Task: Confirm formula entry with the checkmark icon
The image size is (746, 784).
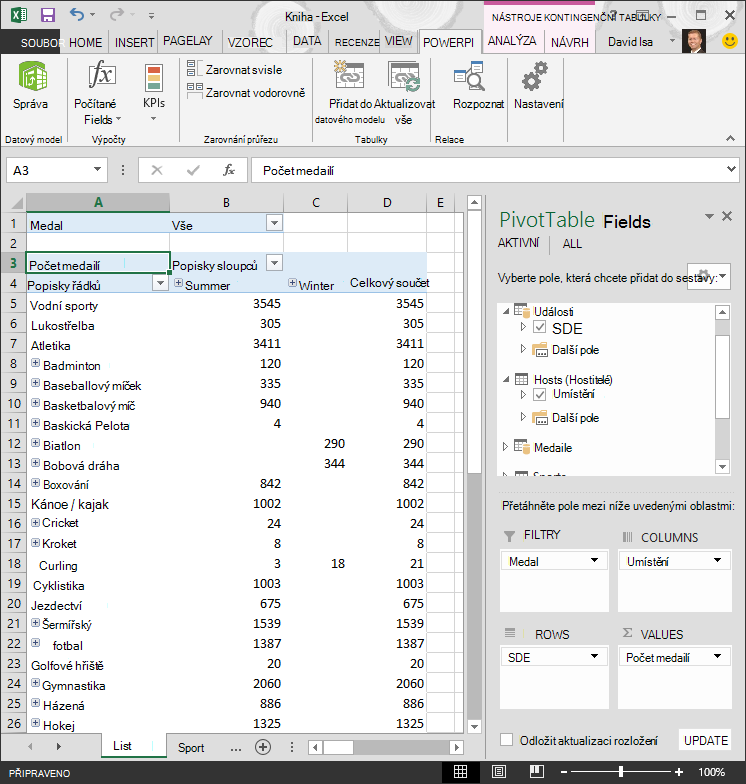Action: tap(193, 170)
